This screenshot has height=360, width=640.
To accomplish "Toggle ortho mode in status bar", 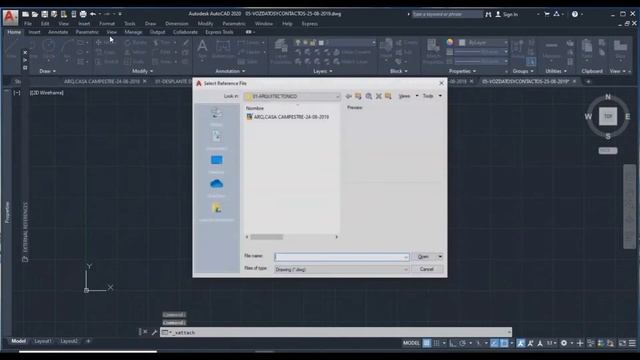I will pyautogui.click(x=453, y=343).
